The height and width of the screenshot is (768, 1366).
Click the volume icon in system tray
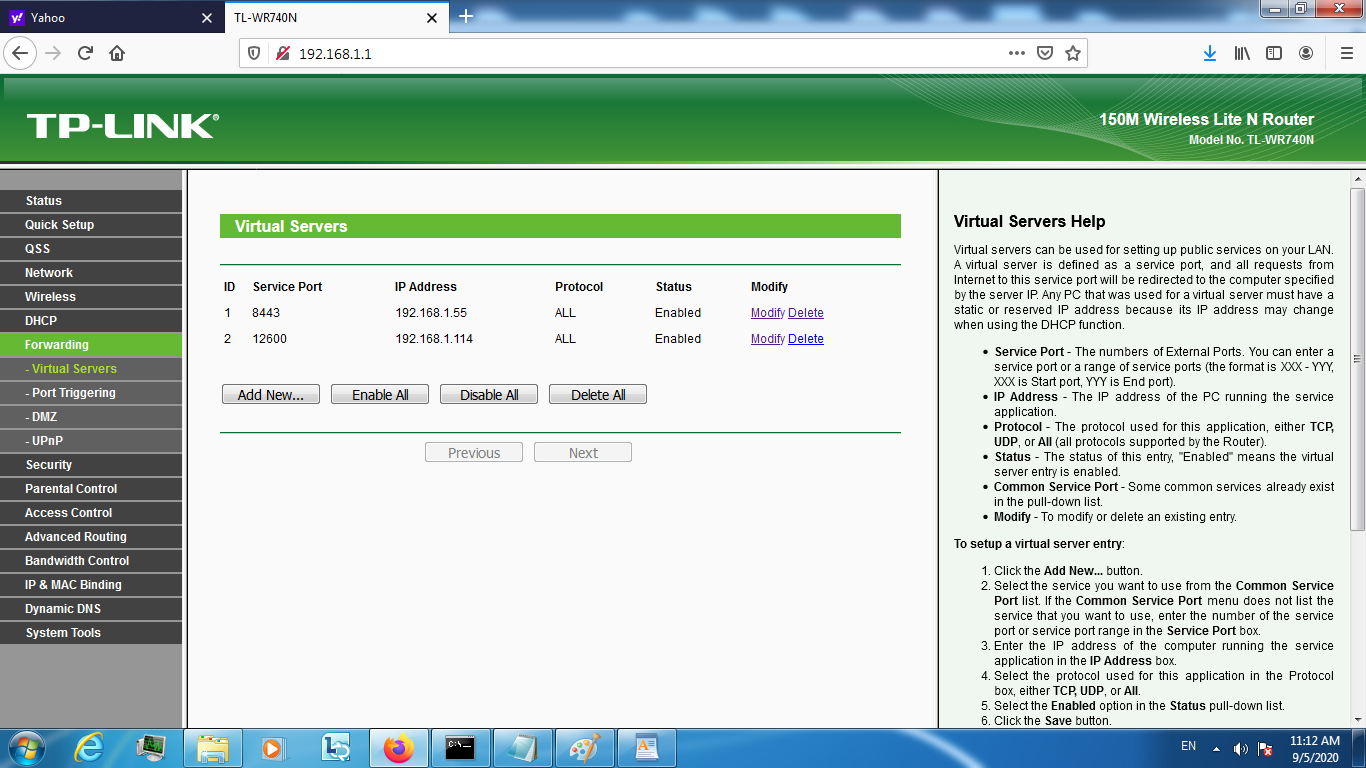pos(1240,748)
